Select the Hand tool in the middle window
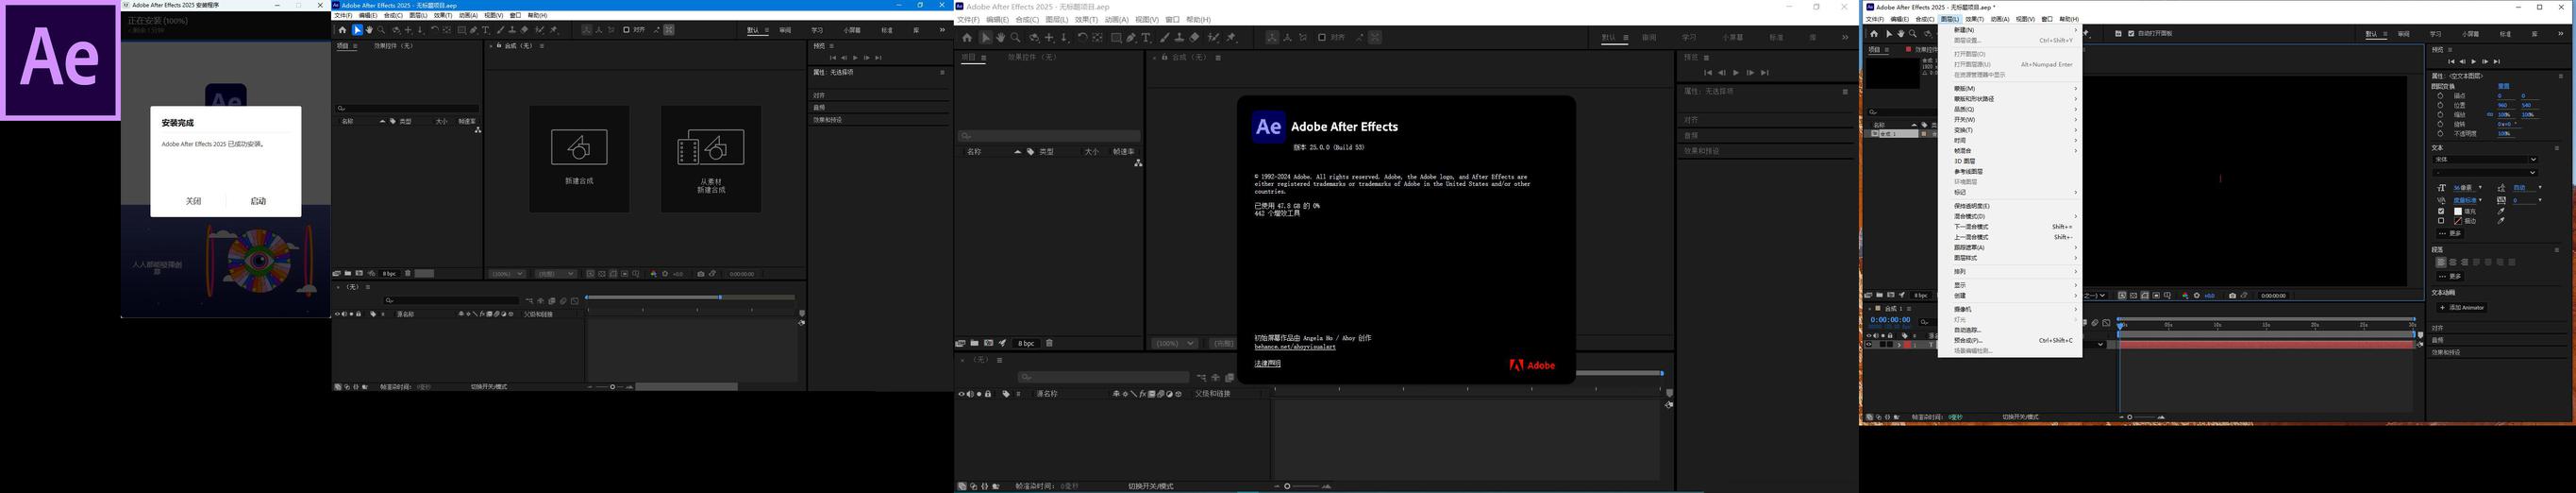The image size is (2576, 493). [1000, 38]
